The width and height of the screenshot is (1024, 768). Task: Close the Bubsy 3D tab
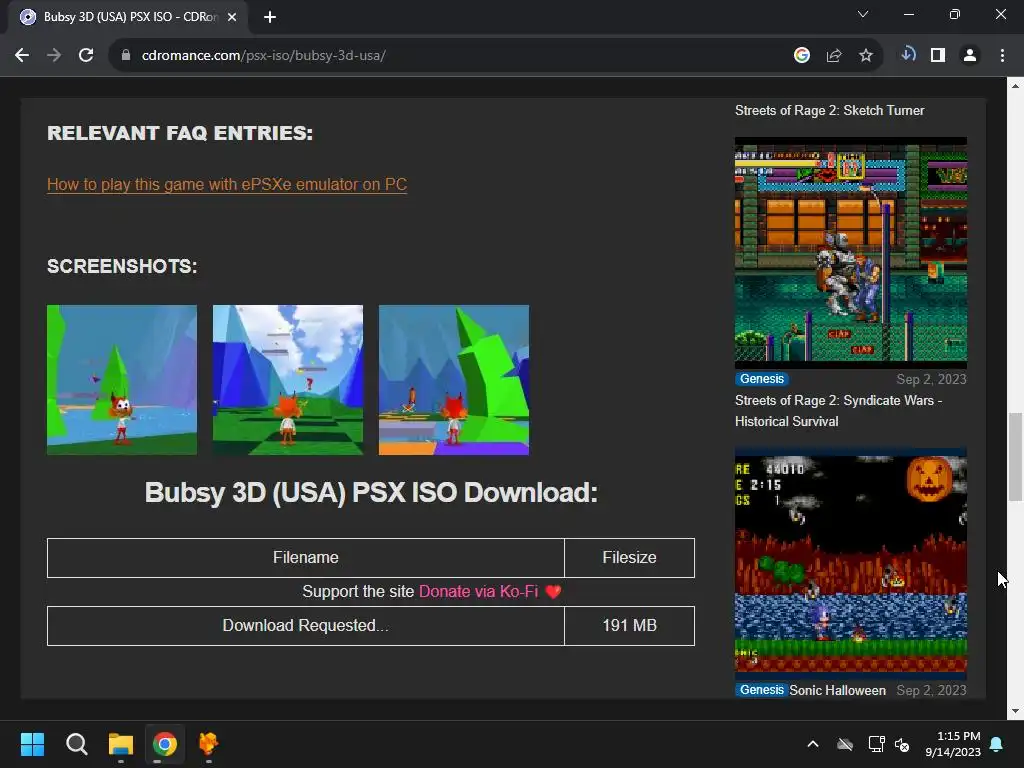click(232, 17)
